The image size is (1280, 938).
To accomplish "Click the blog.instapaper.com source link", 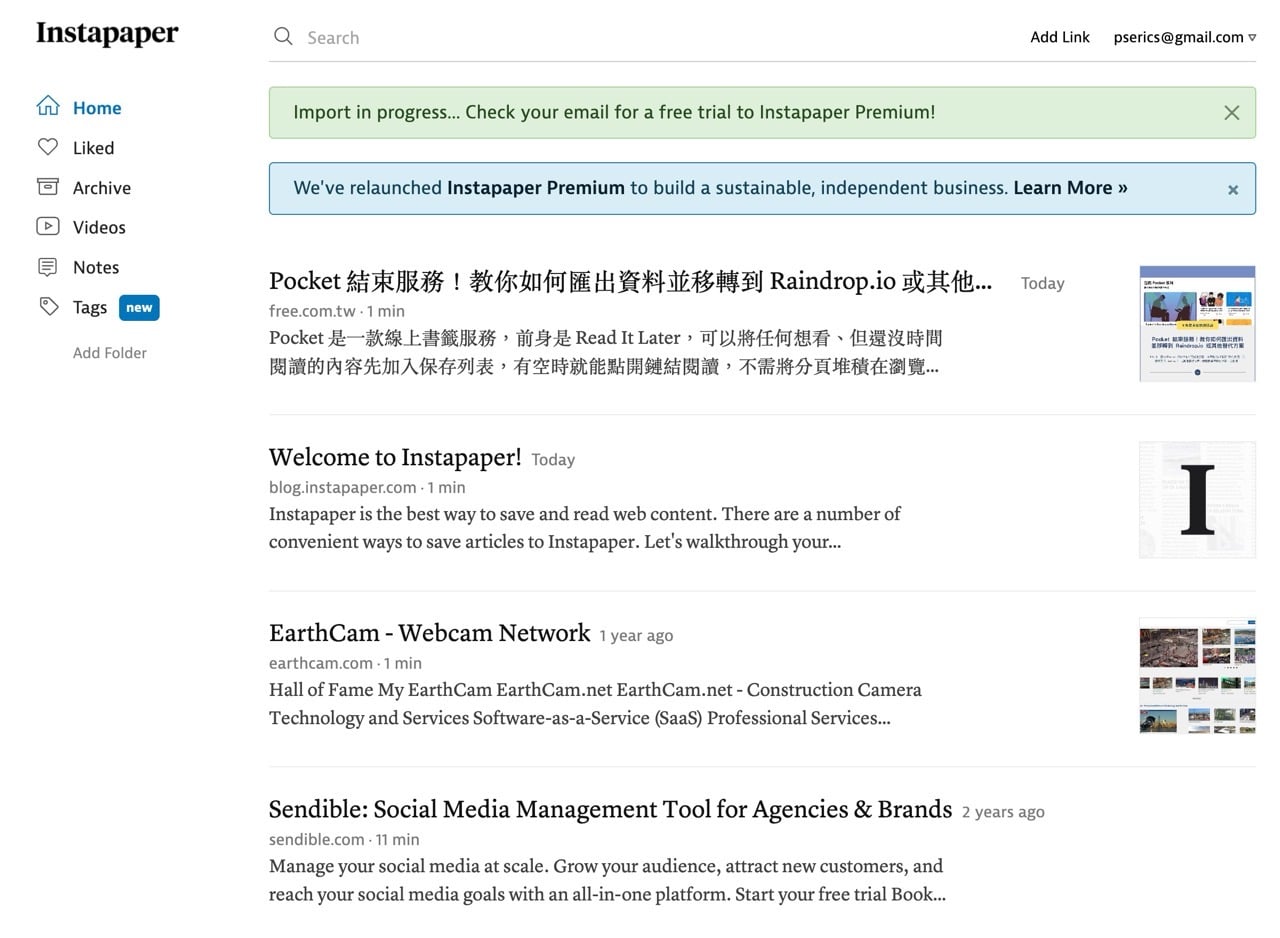I will 342,487.
